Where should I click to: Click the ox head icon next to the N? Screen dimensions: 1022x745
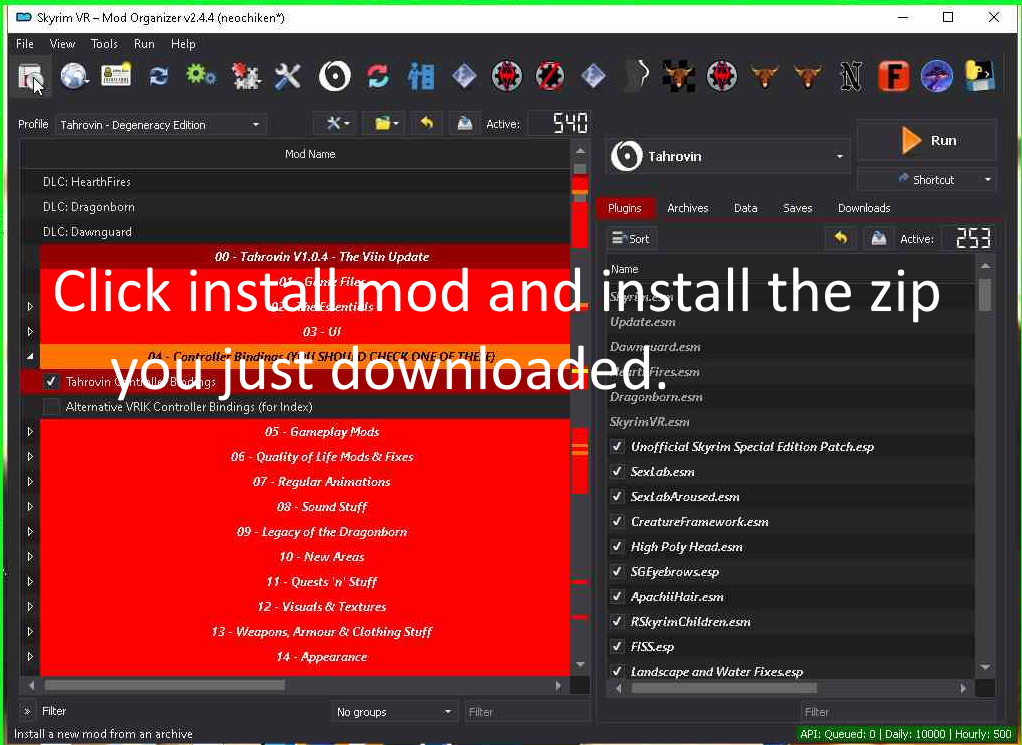click(x=808, y=76)
